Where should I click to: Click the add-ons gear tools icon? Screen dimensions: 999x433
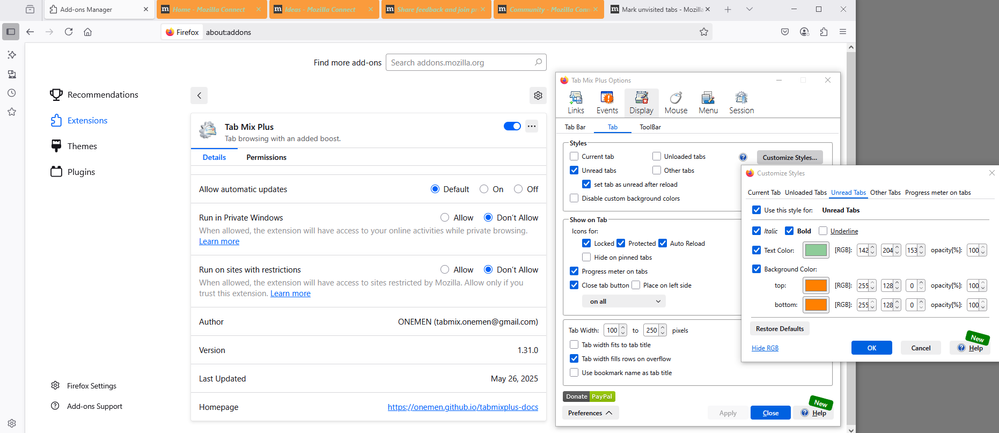click(538, 96)
